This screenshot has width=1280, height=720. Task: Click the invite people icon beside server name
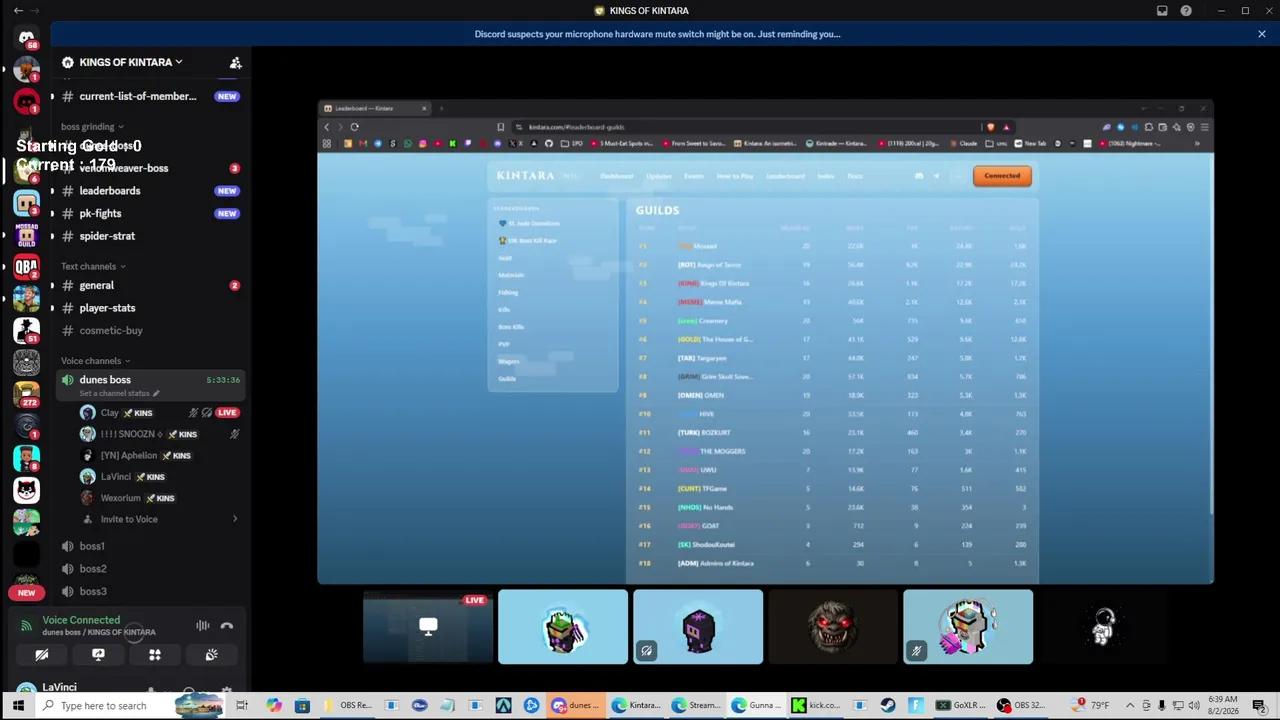(235, 62)
